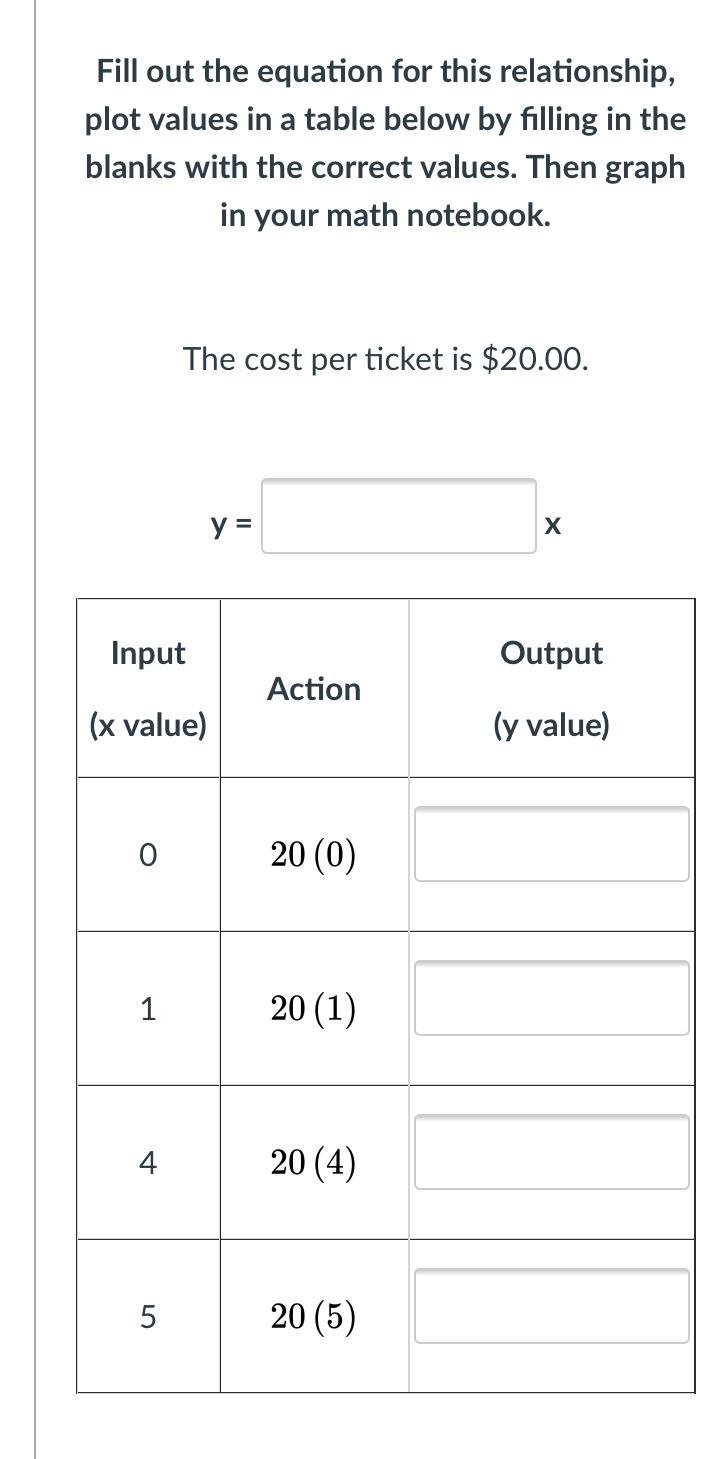Click the 'Fill out the equation' instruction paragraph

coord(385,143)
